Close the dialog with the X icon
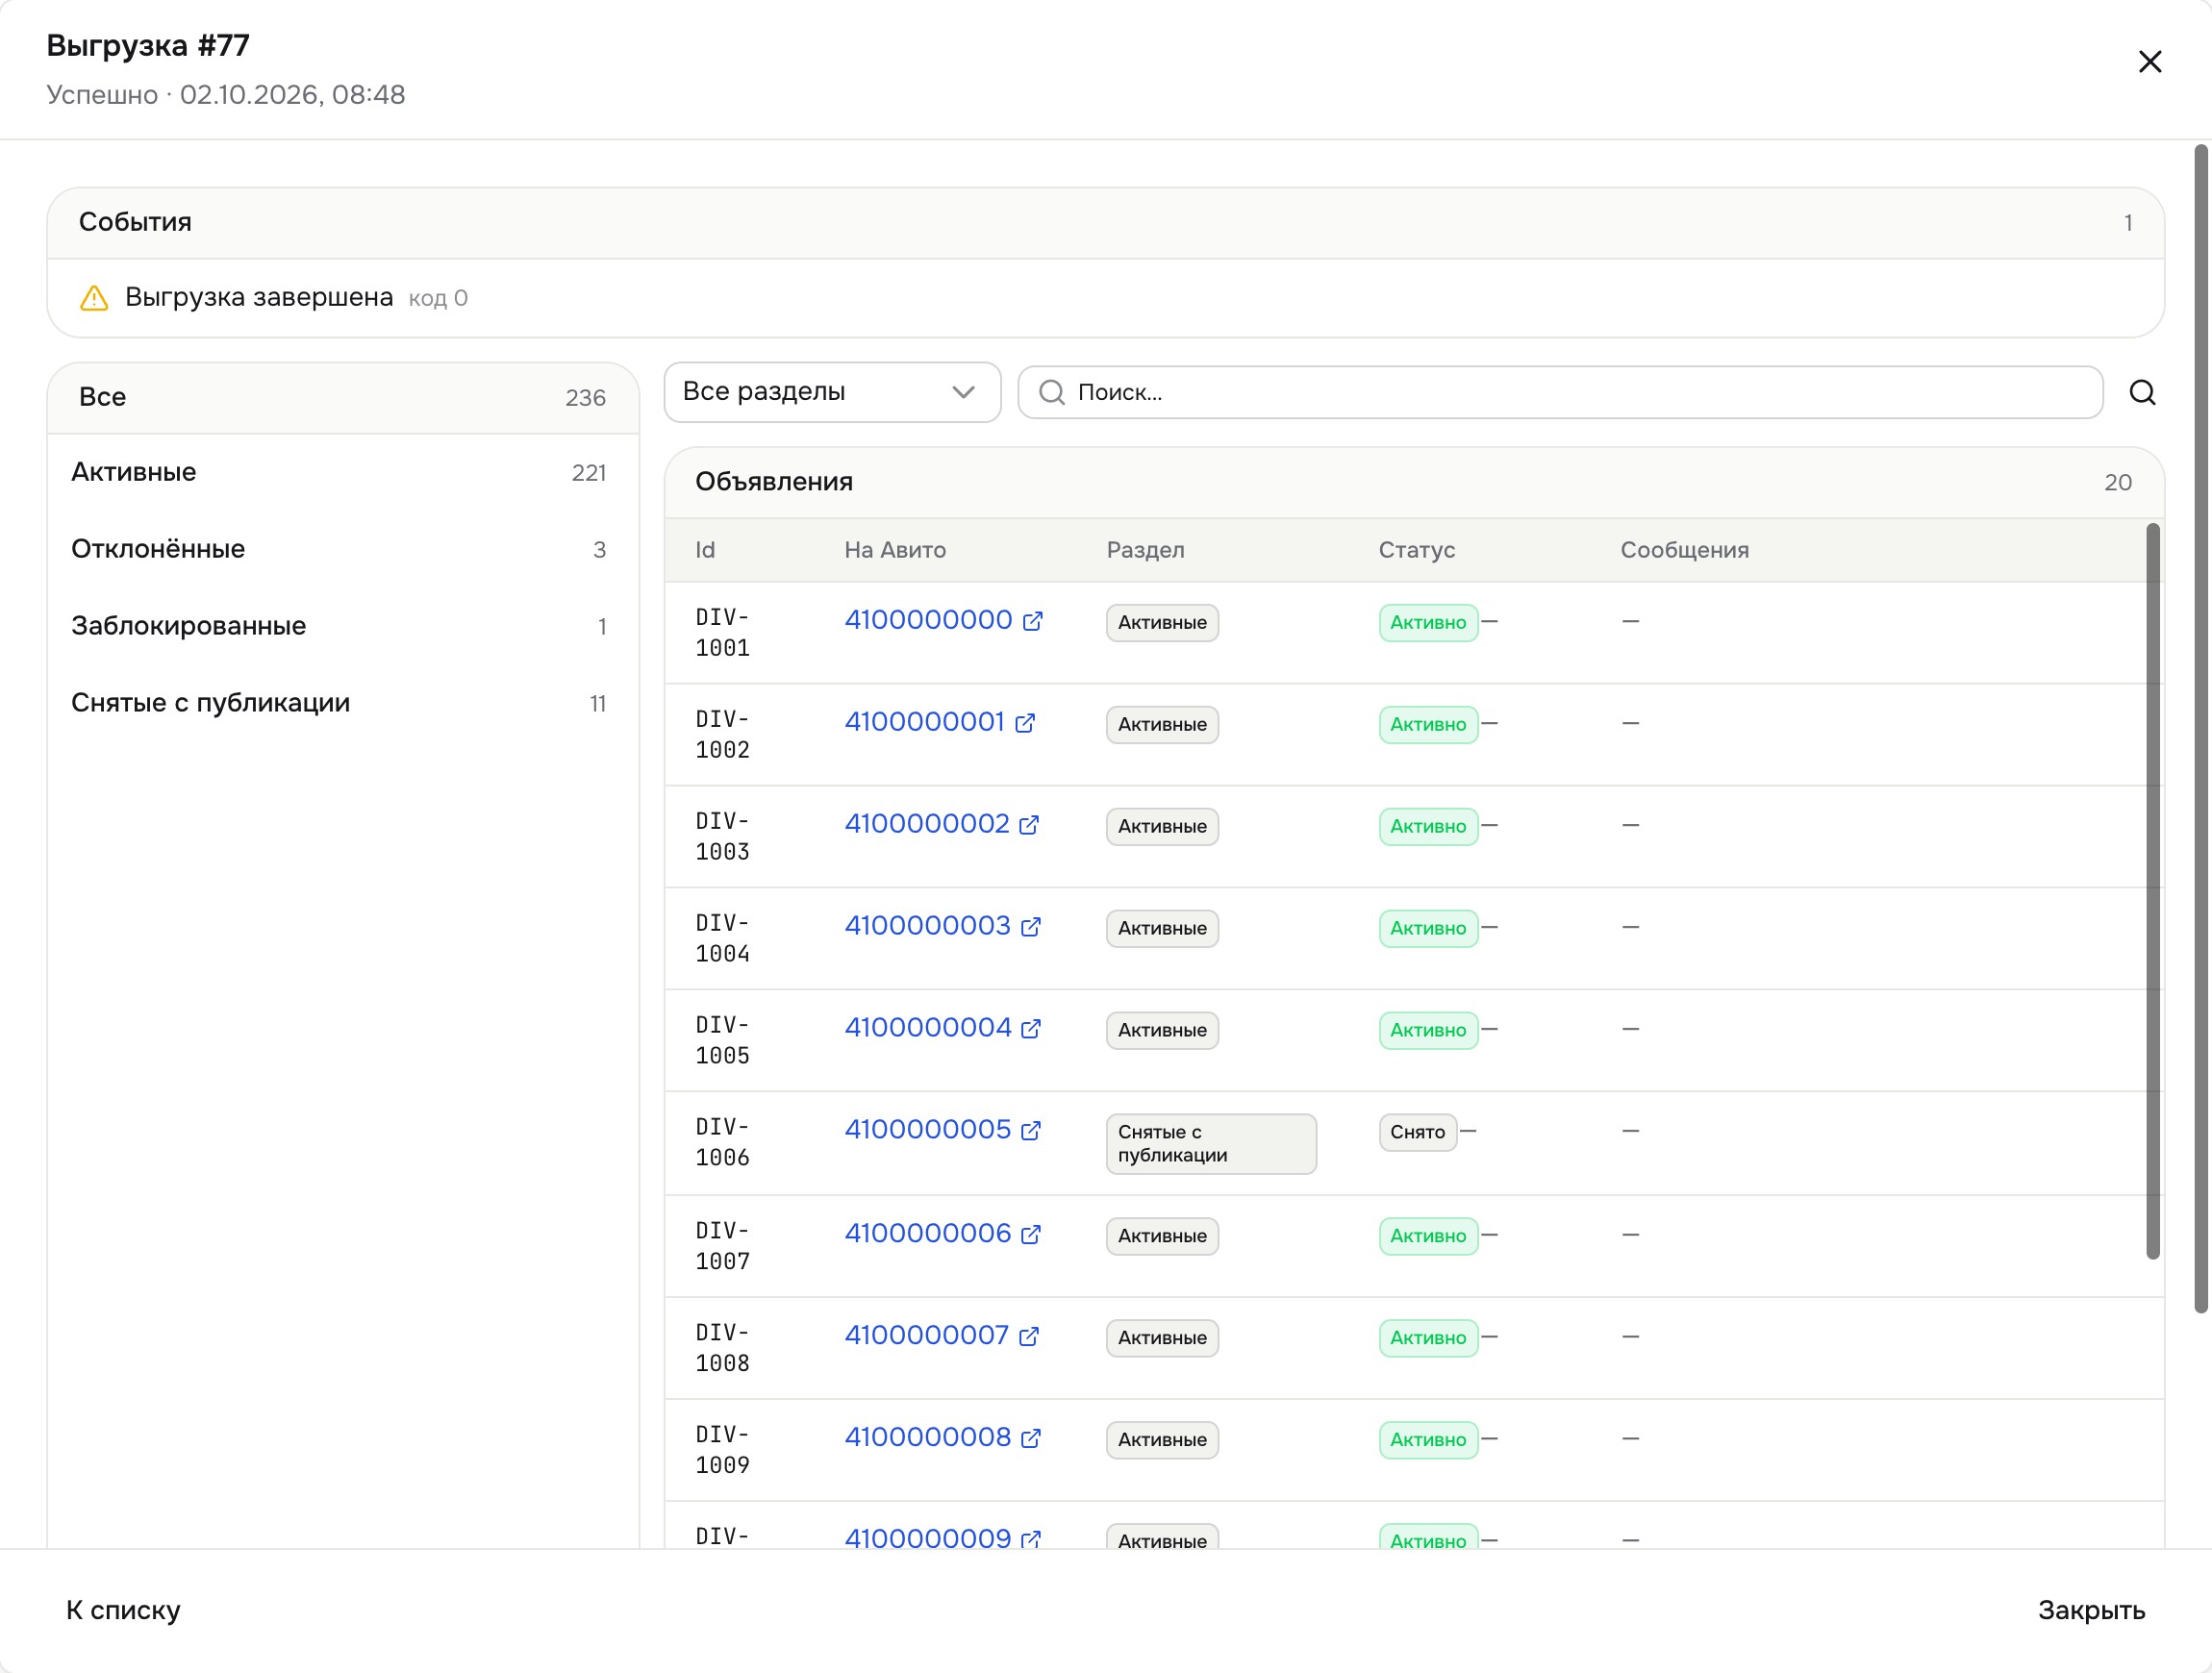The height and width of the screenshot is (1673, 2212). (2150, 62)
